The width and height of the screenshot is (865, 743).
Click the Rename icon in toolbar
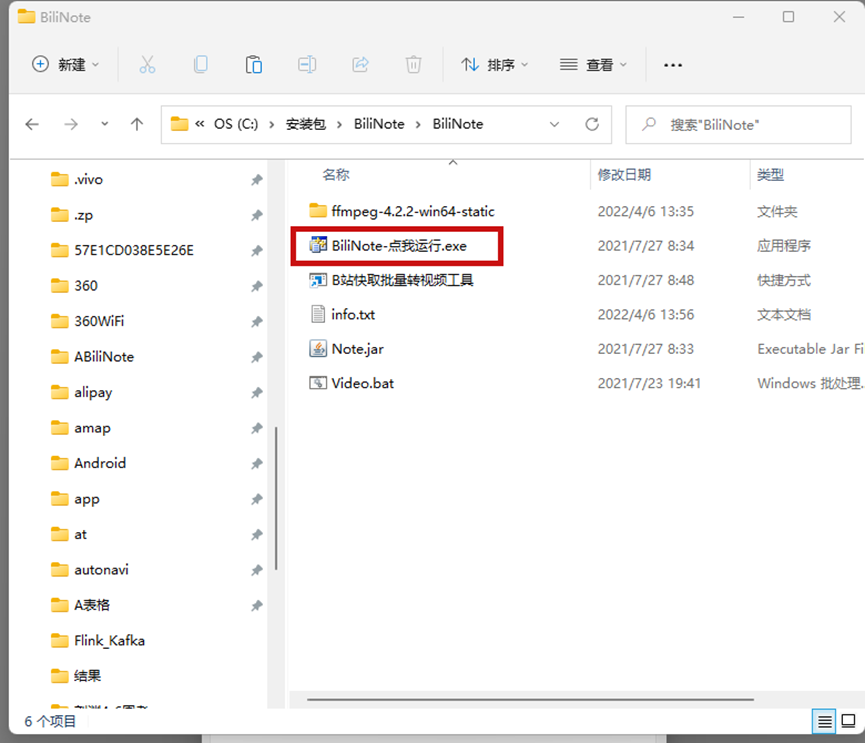pyautogui.click(x=307, y=65)
